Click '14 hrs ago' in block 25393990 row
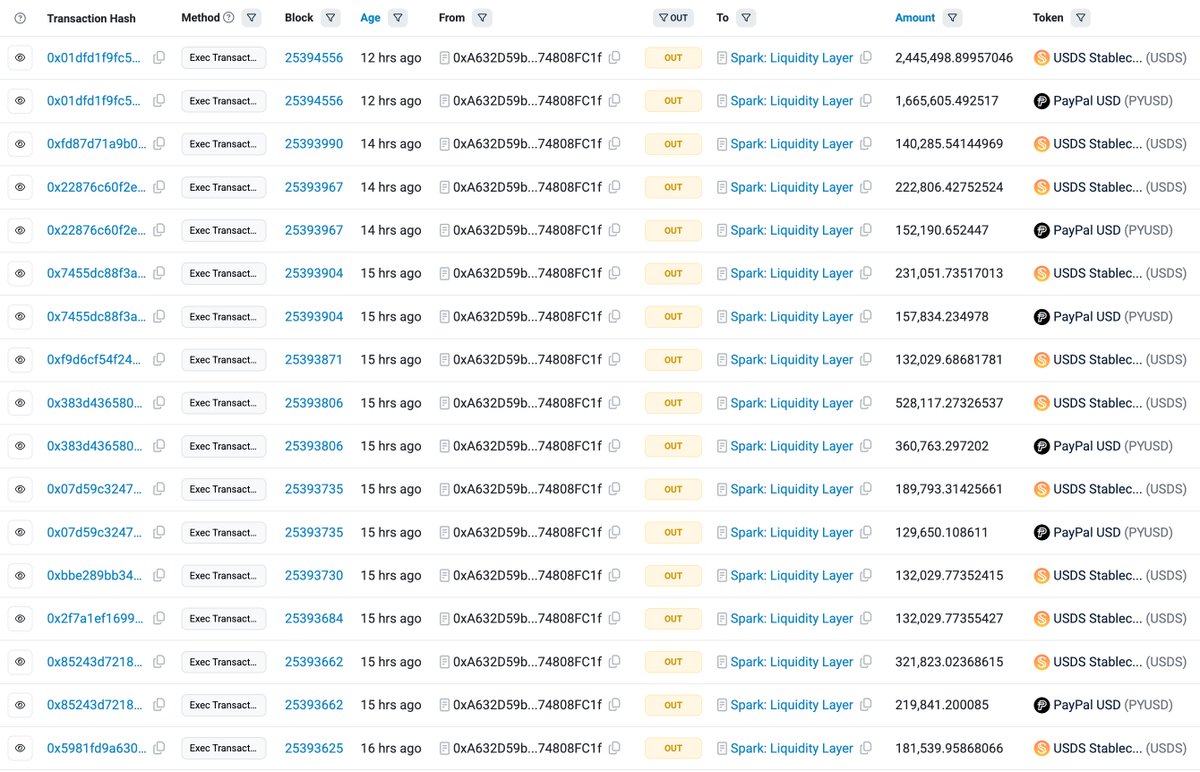Viewport: 1200px width, 772px height. coord(391,144)
